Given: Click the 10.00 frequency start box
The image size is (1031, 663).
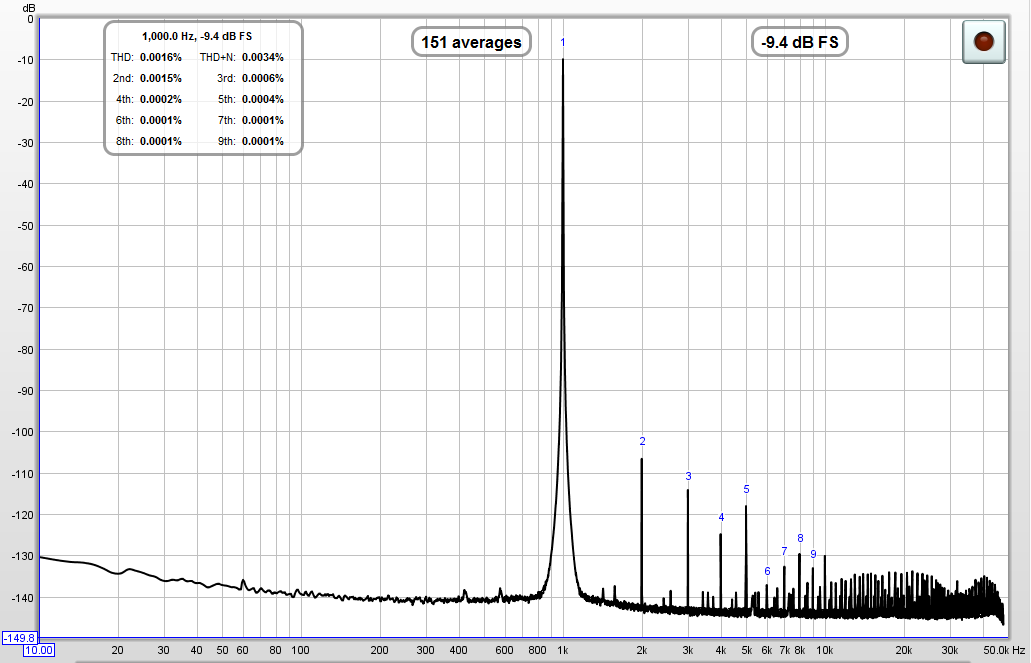Looking at the screenshot, I should 39,651.
